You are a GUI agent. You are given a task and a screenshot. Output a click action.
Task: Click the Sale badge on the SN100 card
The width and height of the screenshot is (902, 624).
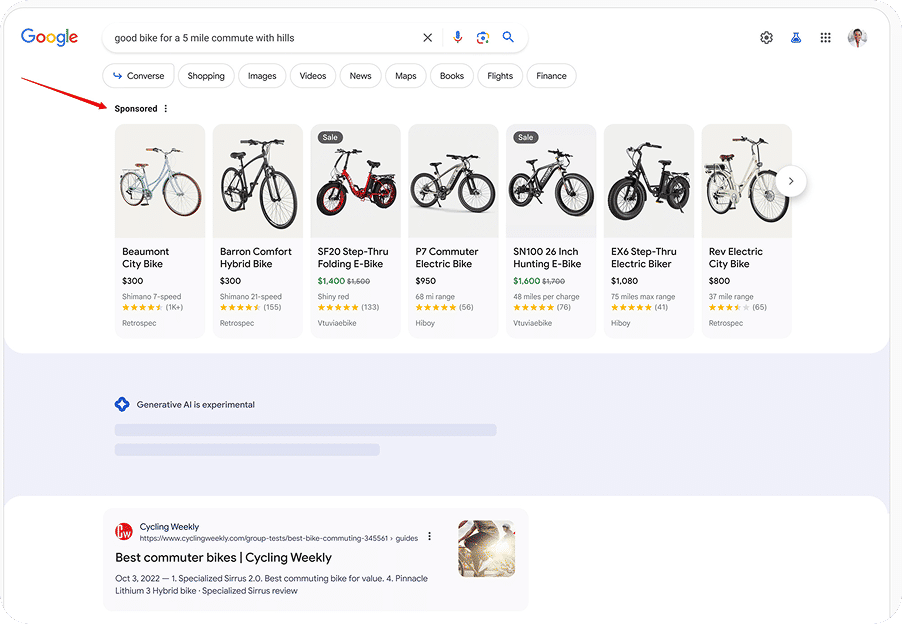click(526, 137)
